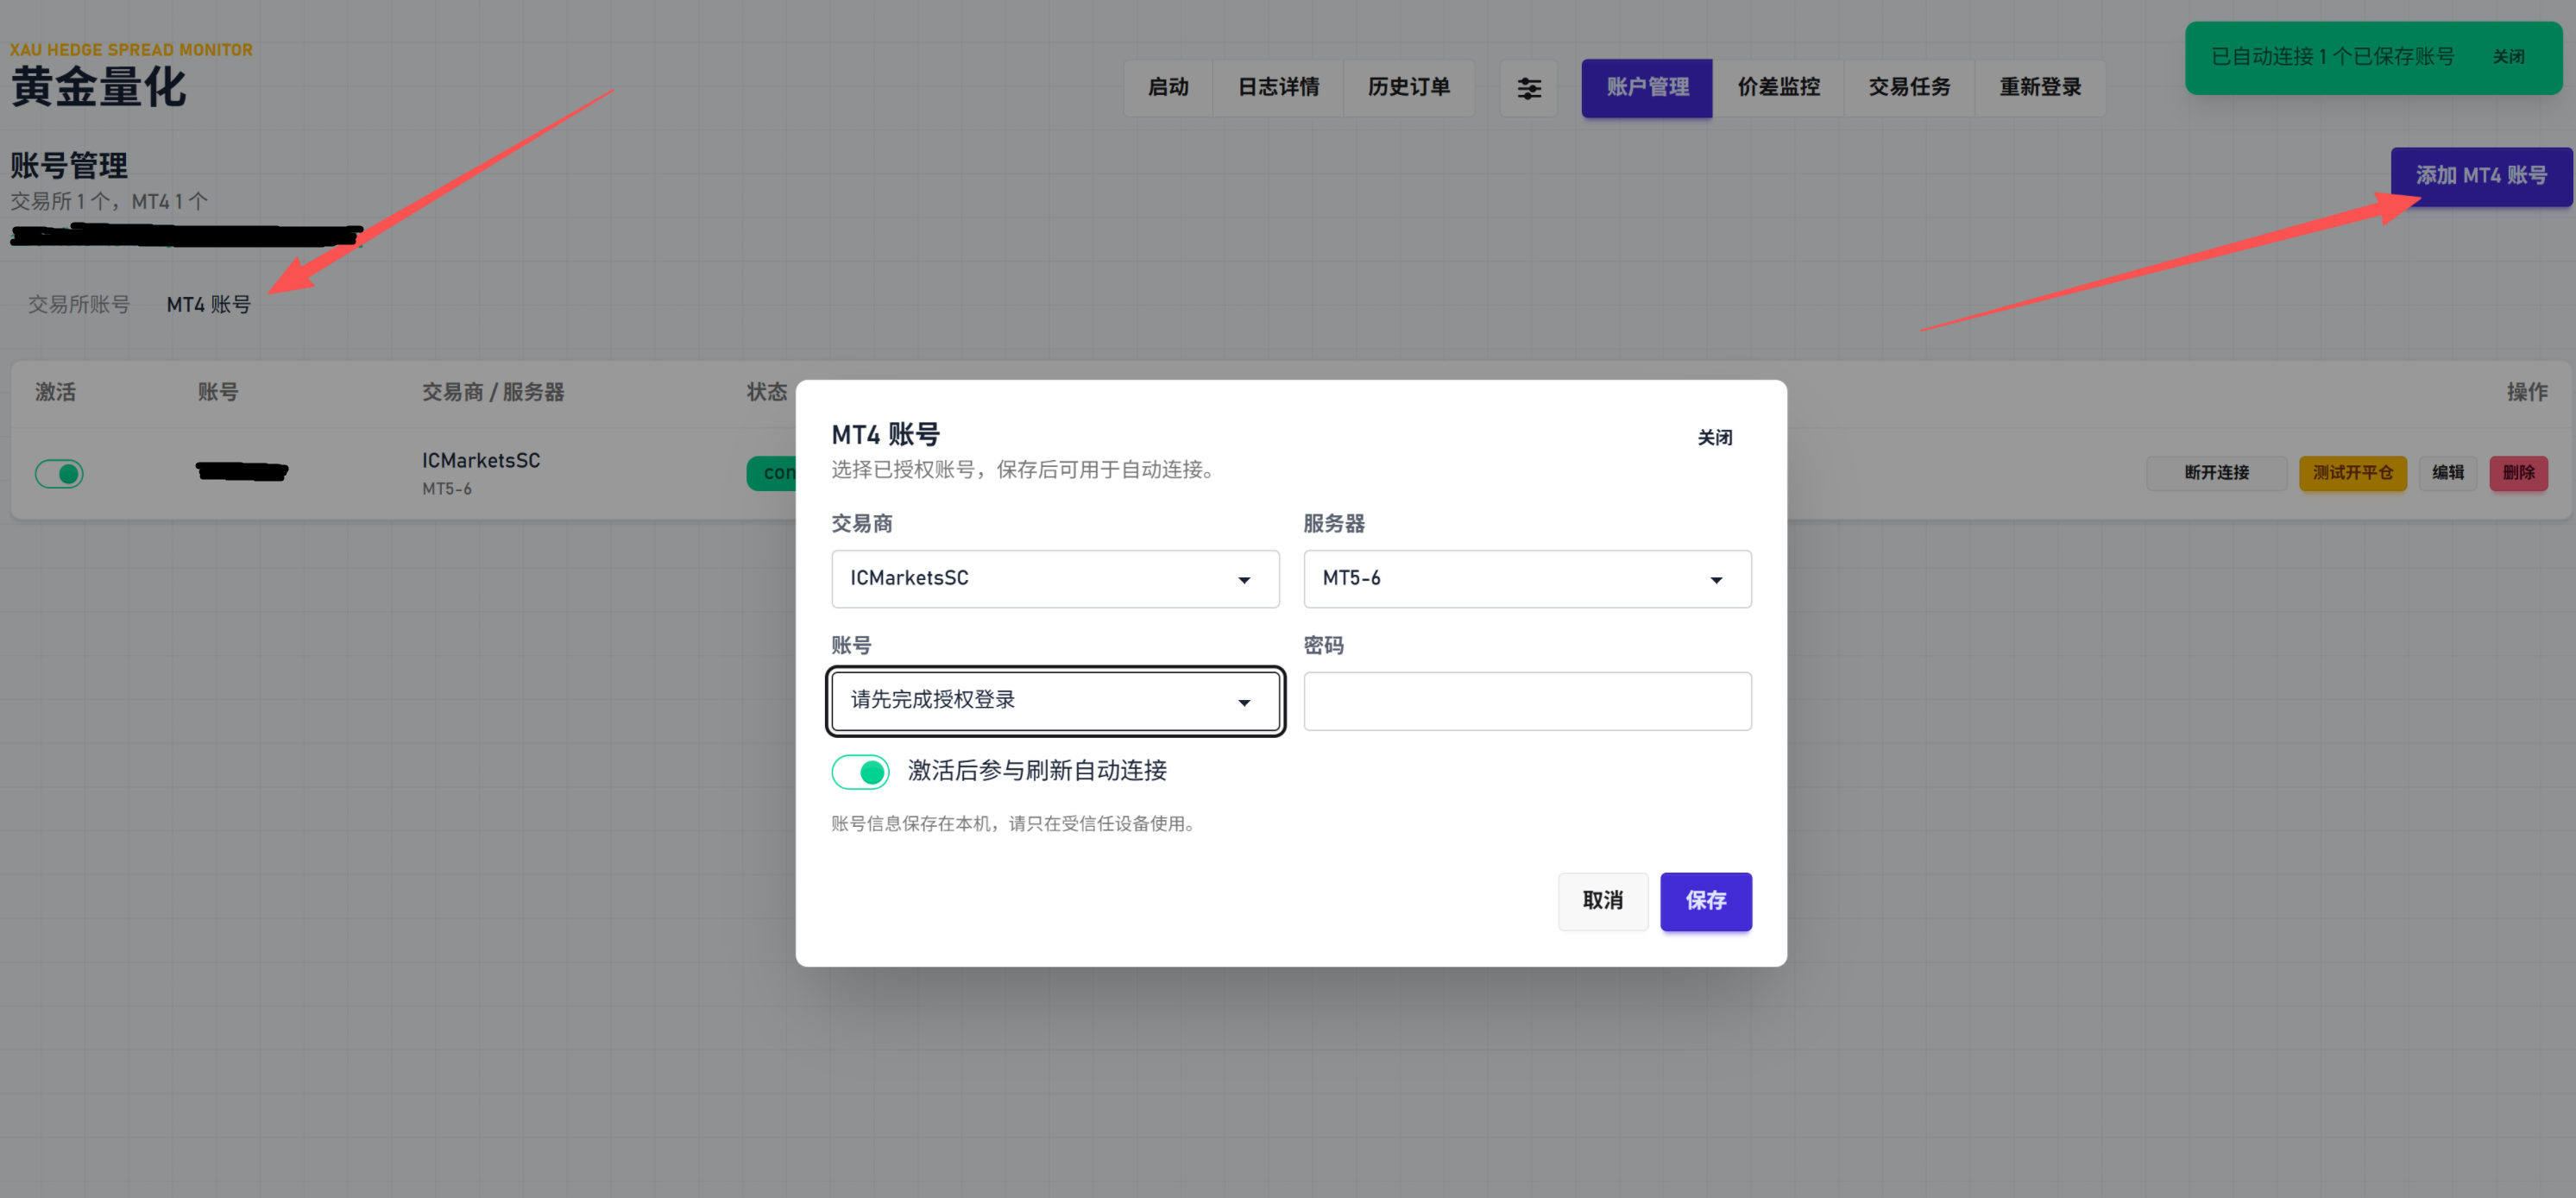Click the MT5-6 server text in row
This screenshot has width=2576, height=1198.
pyautogui.click(x=446, y=489)
